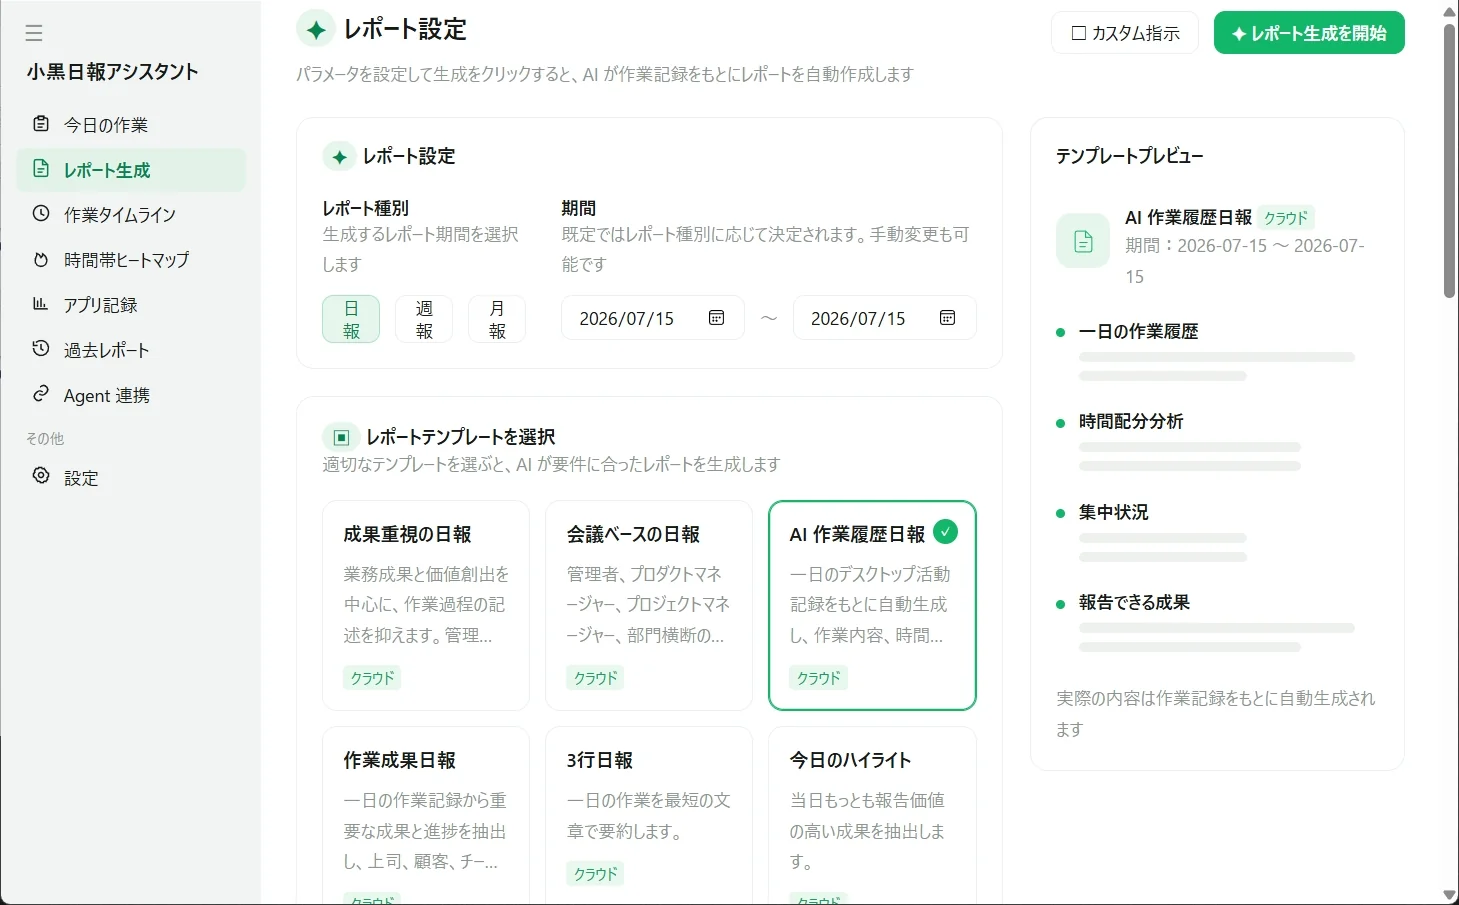The image size is (1459, 905).
Task: Click the 時間帯ヒートマップ flame icon
Action: click(41, 259)
